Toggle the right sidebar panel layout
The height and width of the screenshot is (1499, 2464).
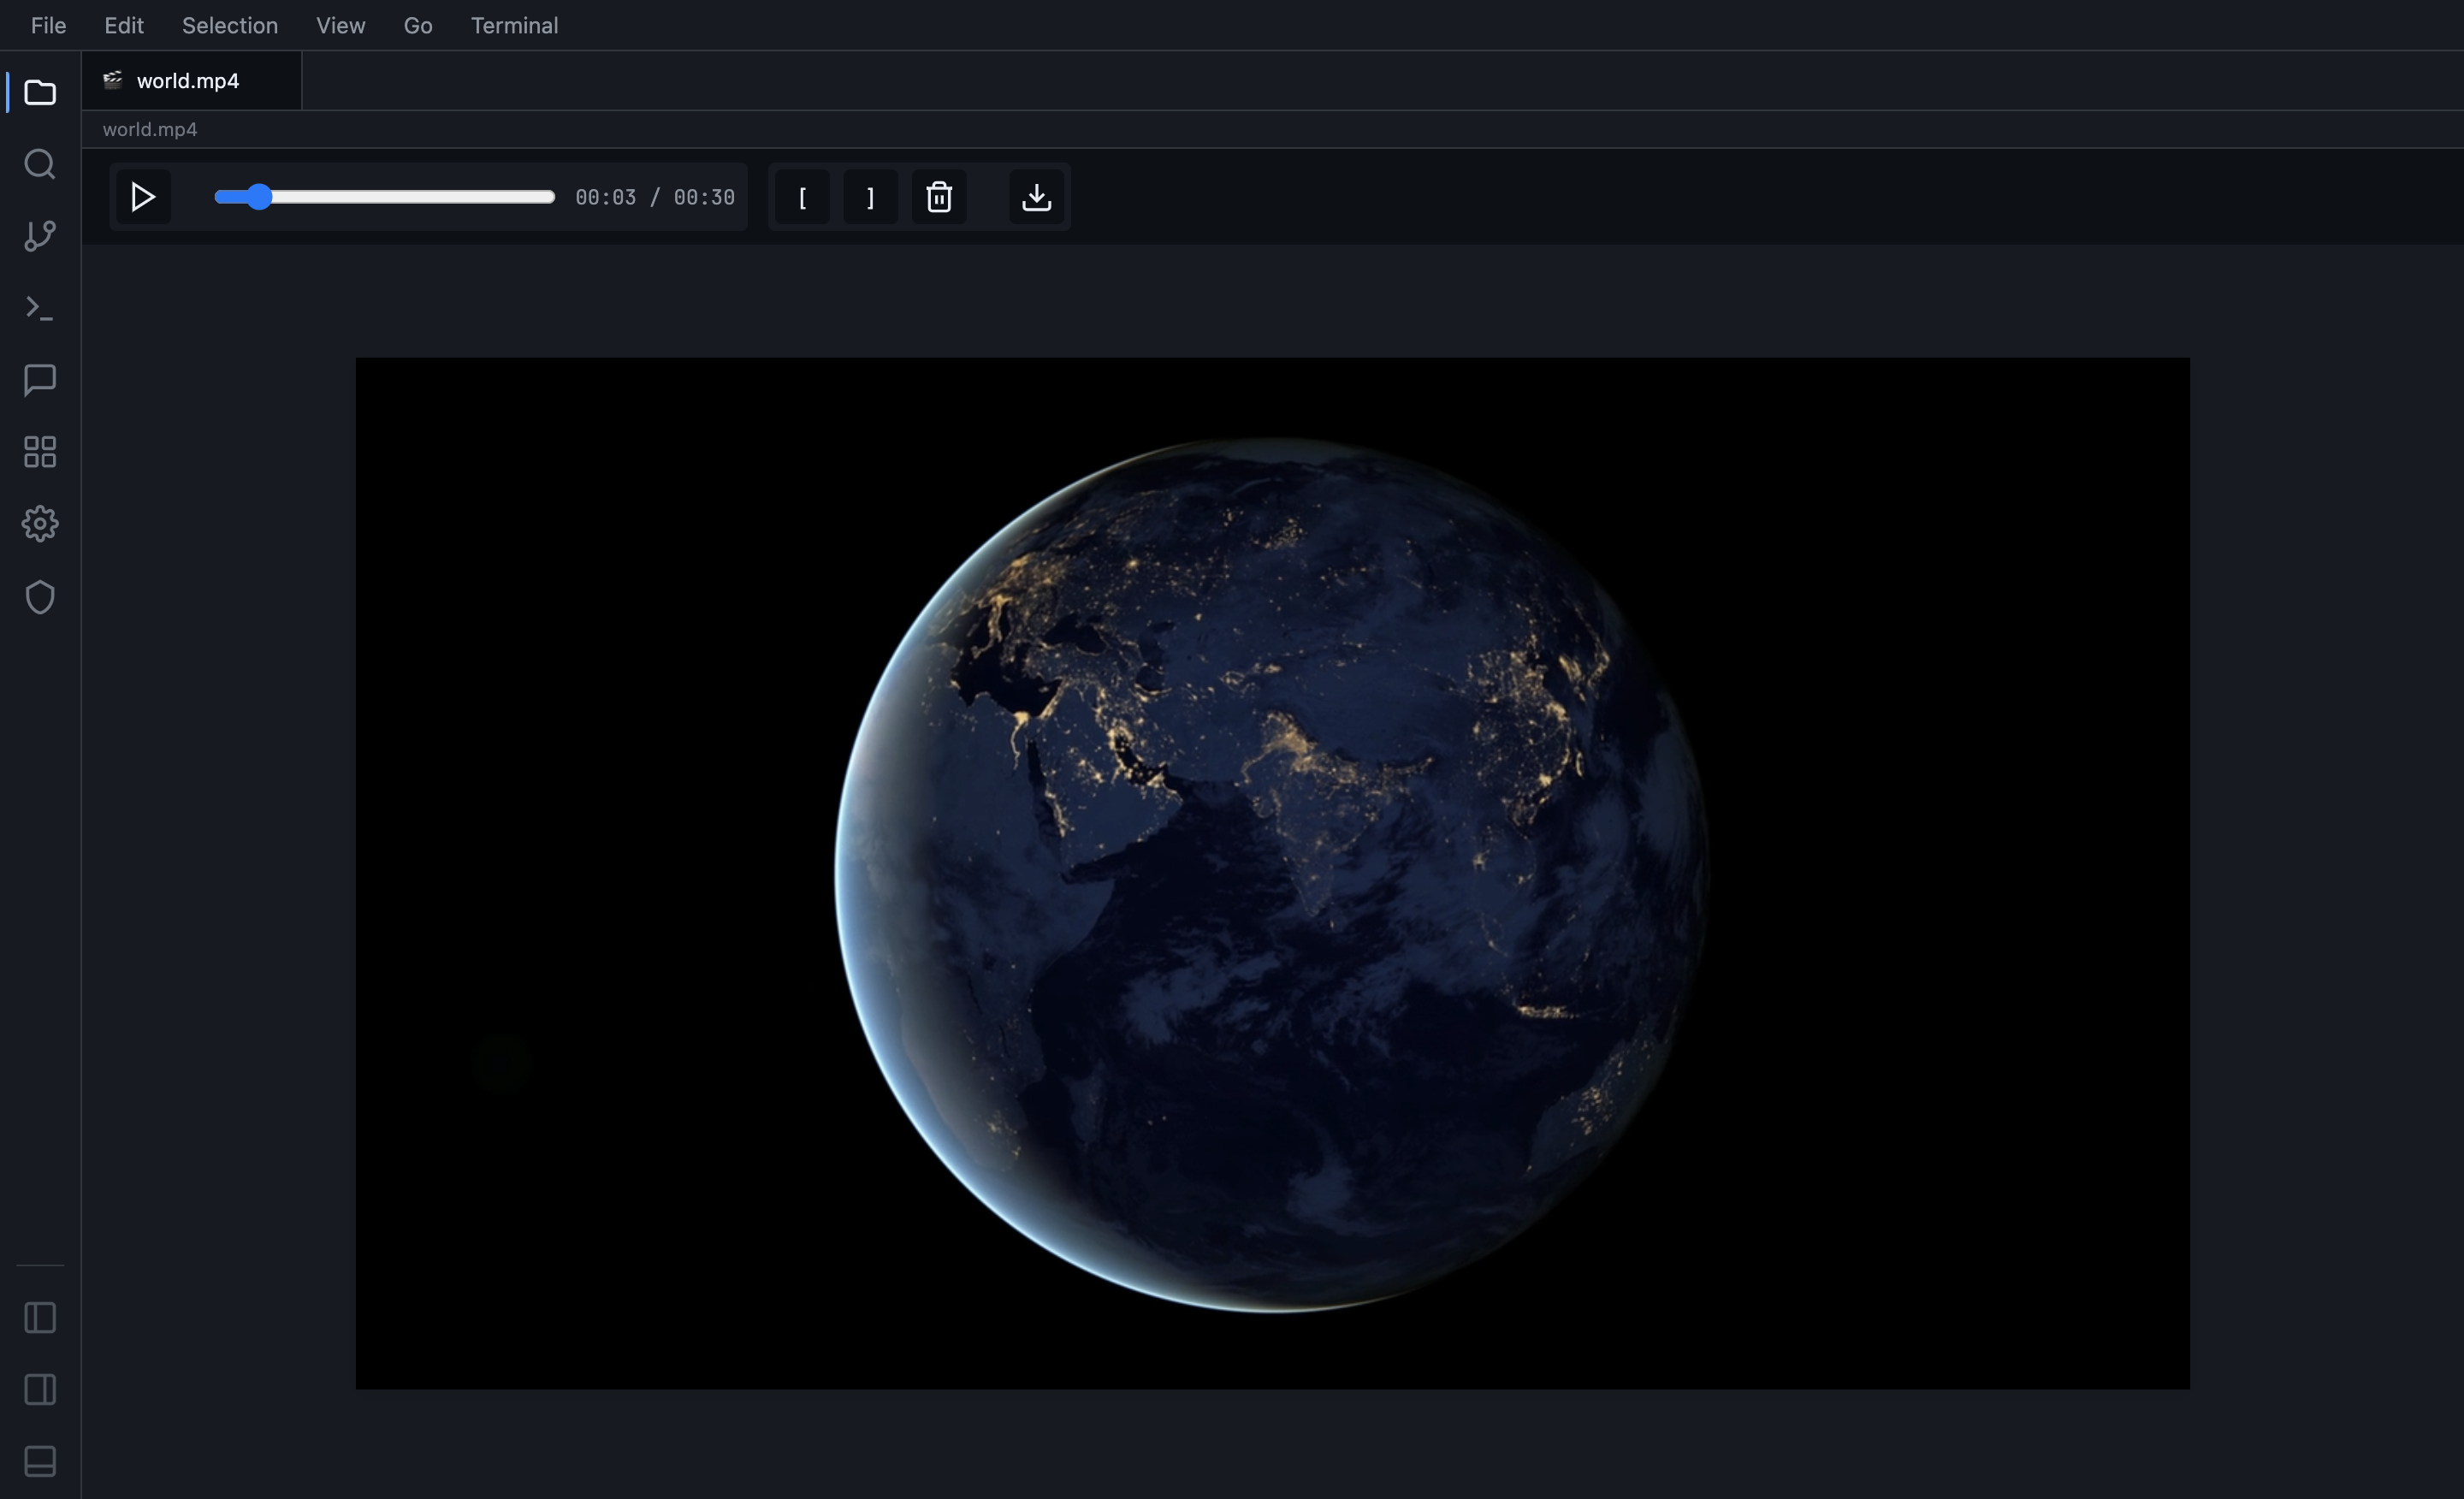pyautogui.click(x=40, y=1390)
